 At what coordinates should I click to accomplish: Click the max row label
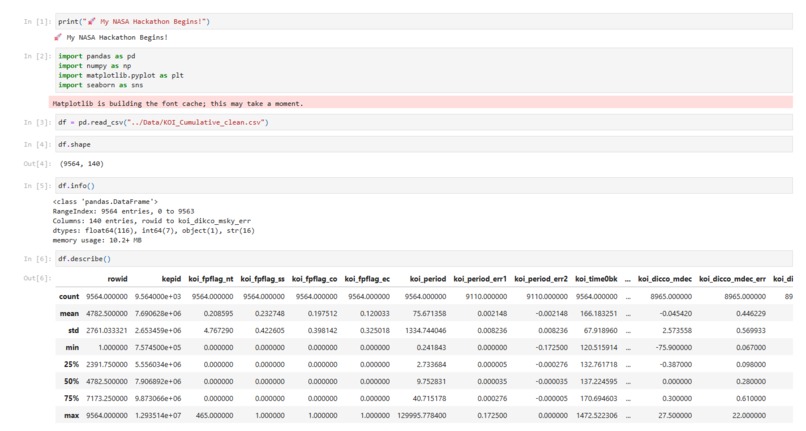[71, 416]
